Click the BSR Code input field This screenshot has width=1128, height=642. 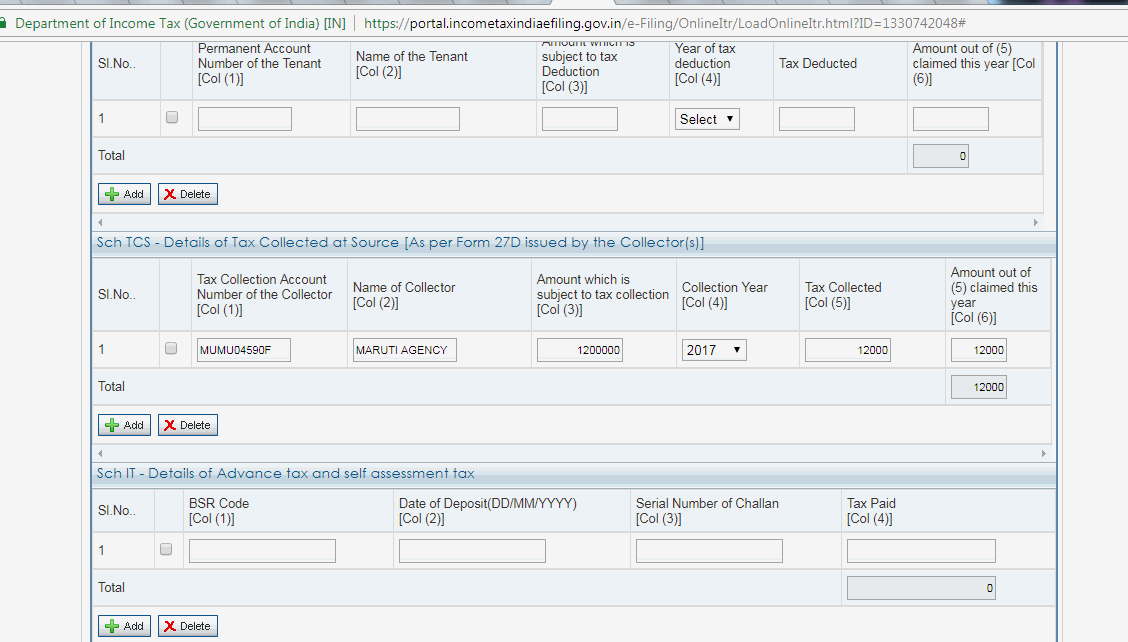pos(262,549)
